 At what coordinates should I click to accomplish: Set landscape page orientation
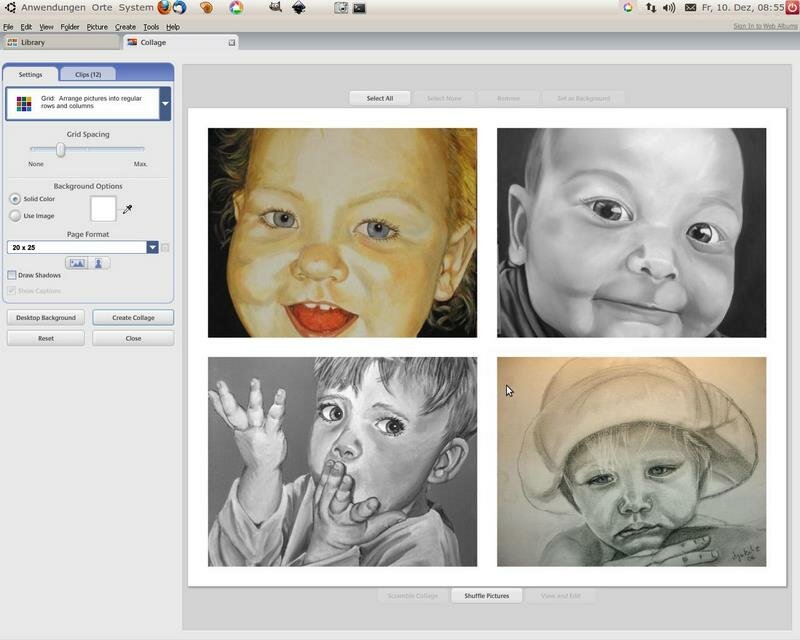[77, 263]
